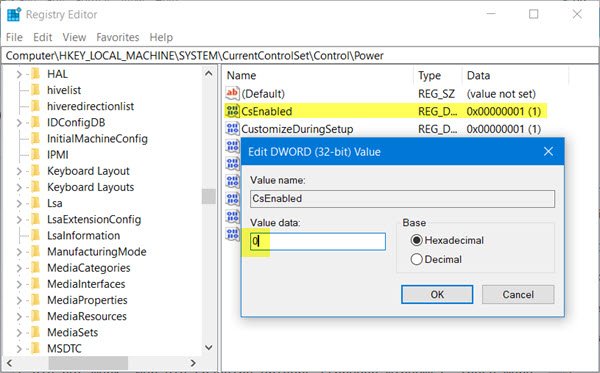This screenshot has width=600, height=373.
Task: Click the LsaInformation folder icon
Action: point(36,235)
